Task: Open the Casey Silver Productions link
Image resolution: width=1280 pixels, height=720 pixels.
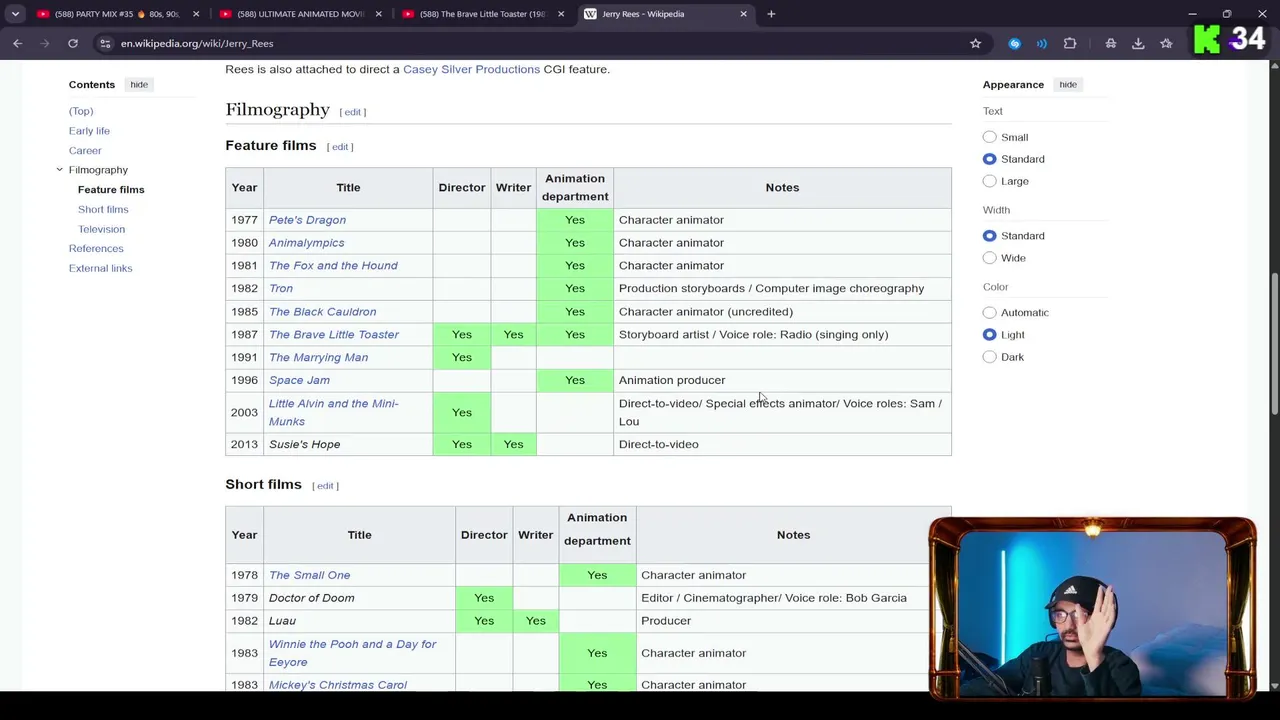Action: coord(471,69)
